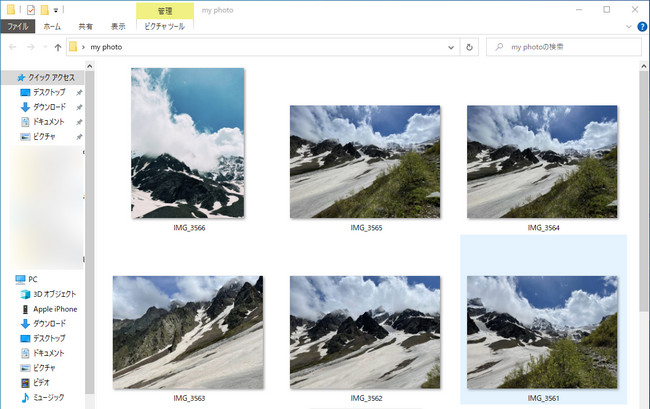Click the PC monitor icon
650x409 pixels.
(x=20, y=279)
